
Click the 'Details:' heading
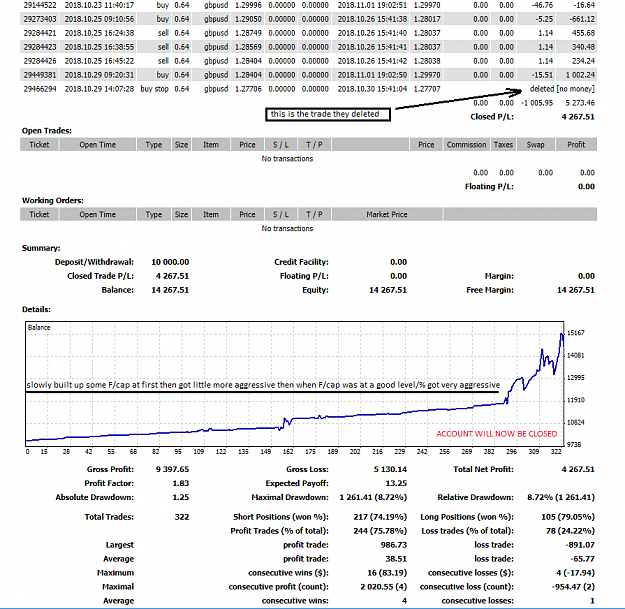click(36, 310)
